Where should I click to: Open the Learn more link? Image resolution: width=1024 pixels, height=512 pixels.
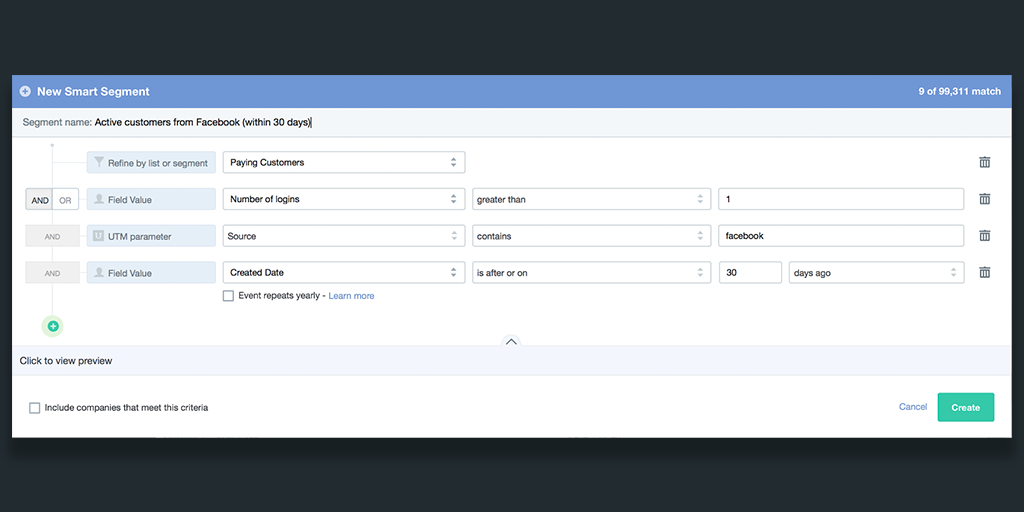(x=351, y=296)
